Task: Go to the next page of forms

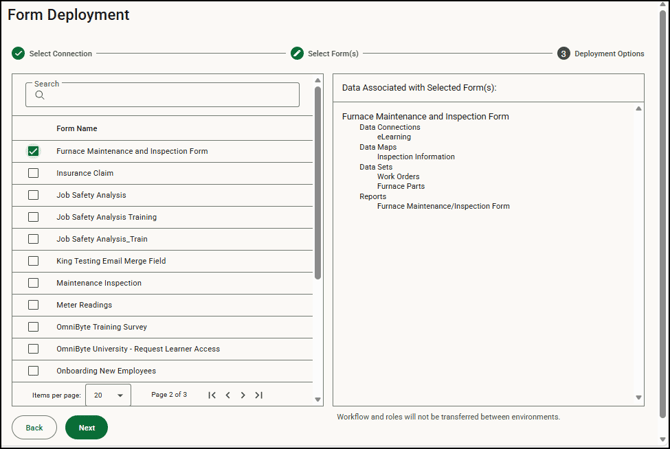Action: [243, 396]
